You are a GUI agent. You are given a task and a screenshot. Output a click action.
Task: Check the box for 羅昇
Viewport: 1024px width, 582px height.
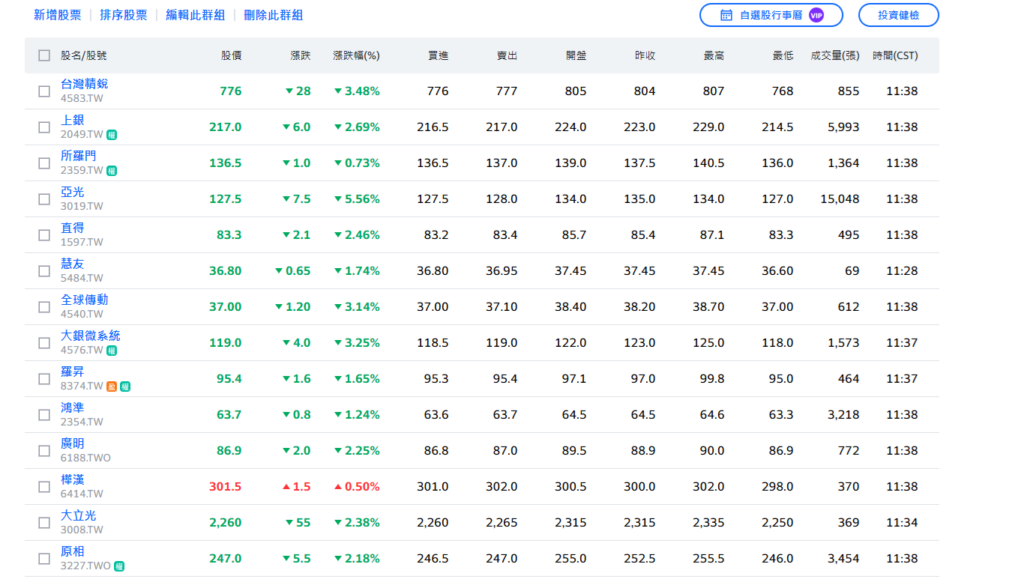click(44, 379)
